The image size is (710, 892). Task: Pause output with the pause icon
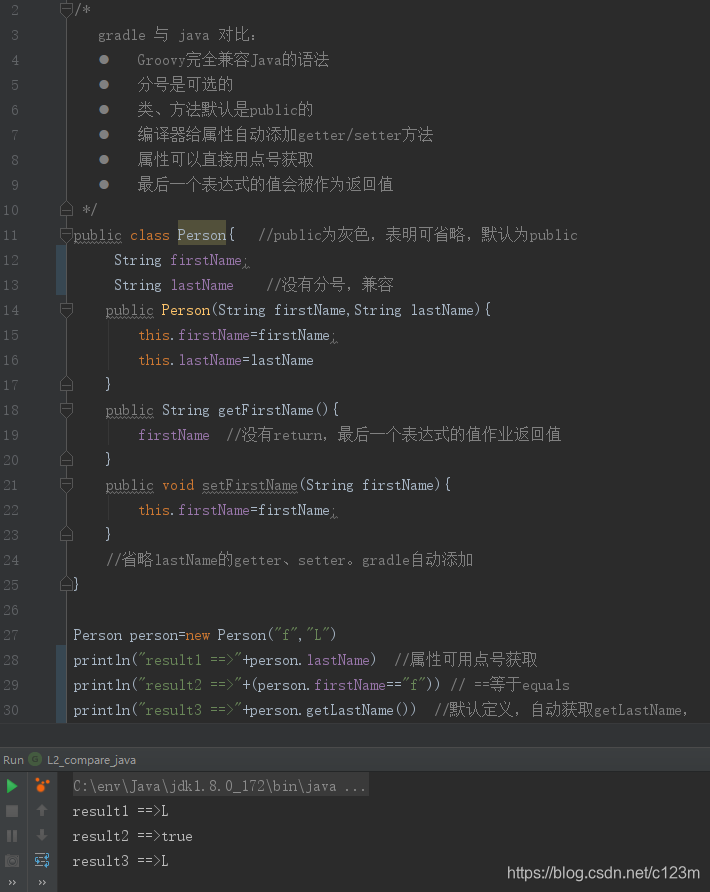pos(11,836)
